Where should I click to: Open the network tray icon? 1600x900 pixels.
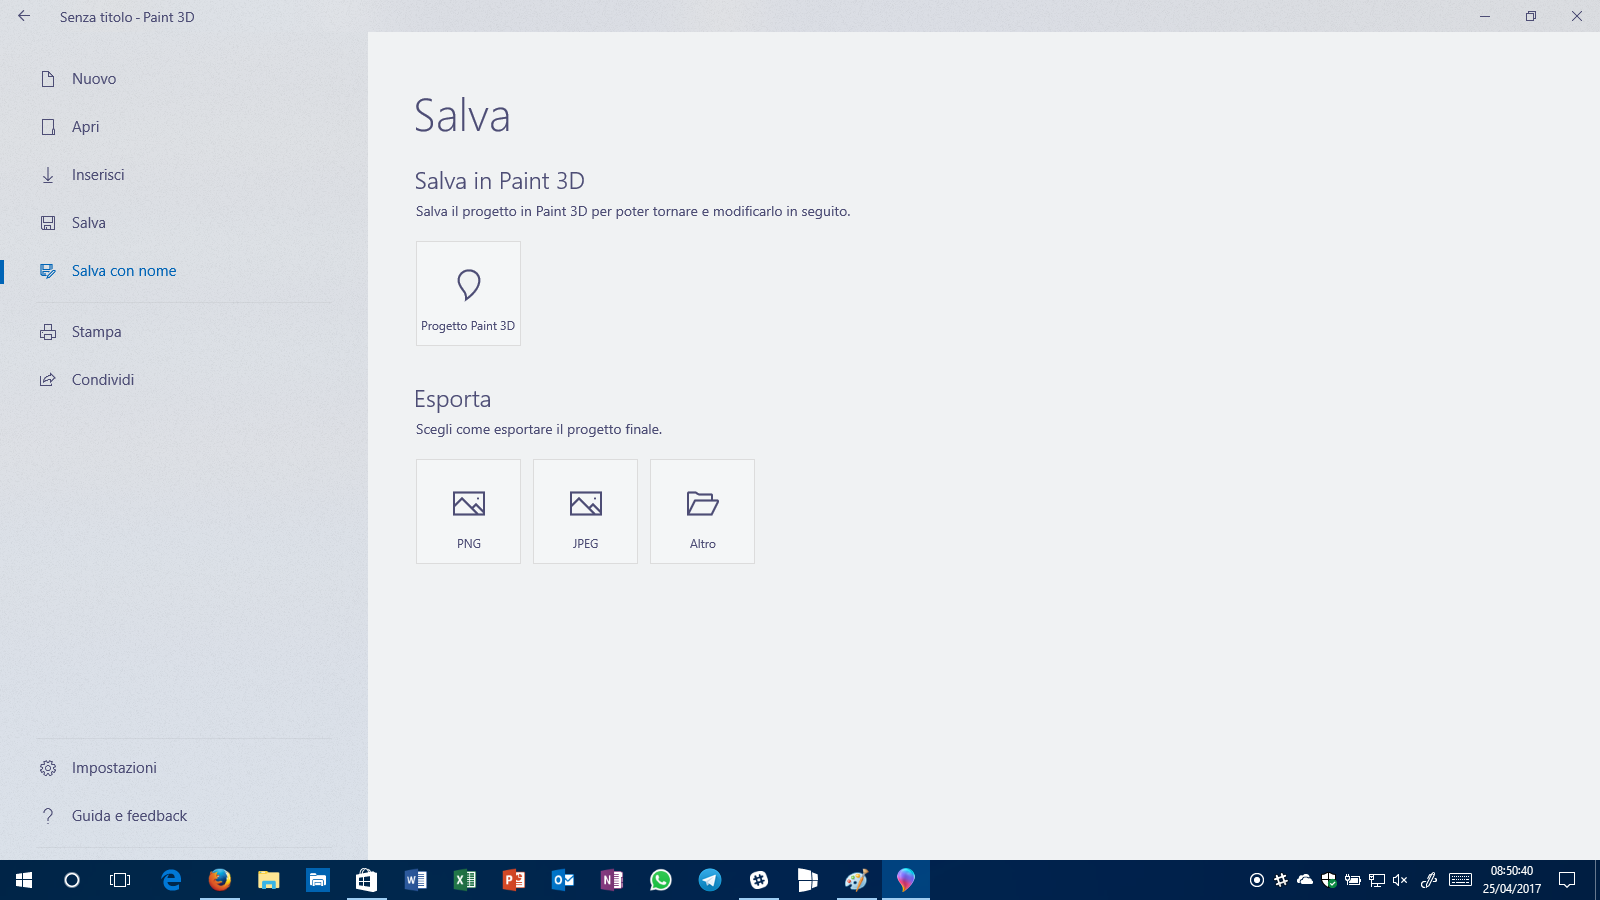point(1377,880)
